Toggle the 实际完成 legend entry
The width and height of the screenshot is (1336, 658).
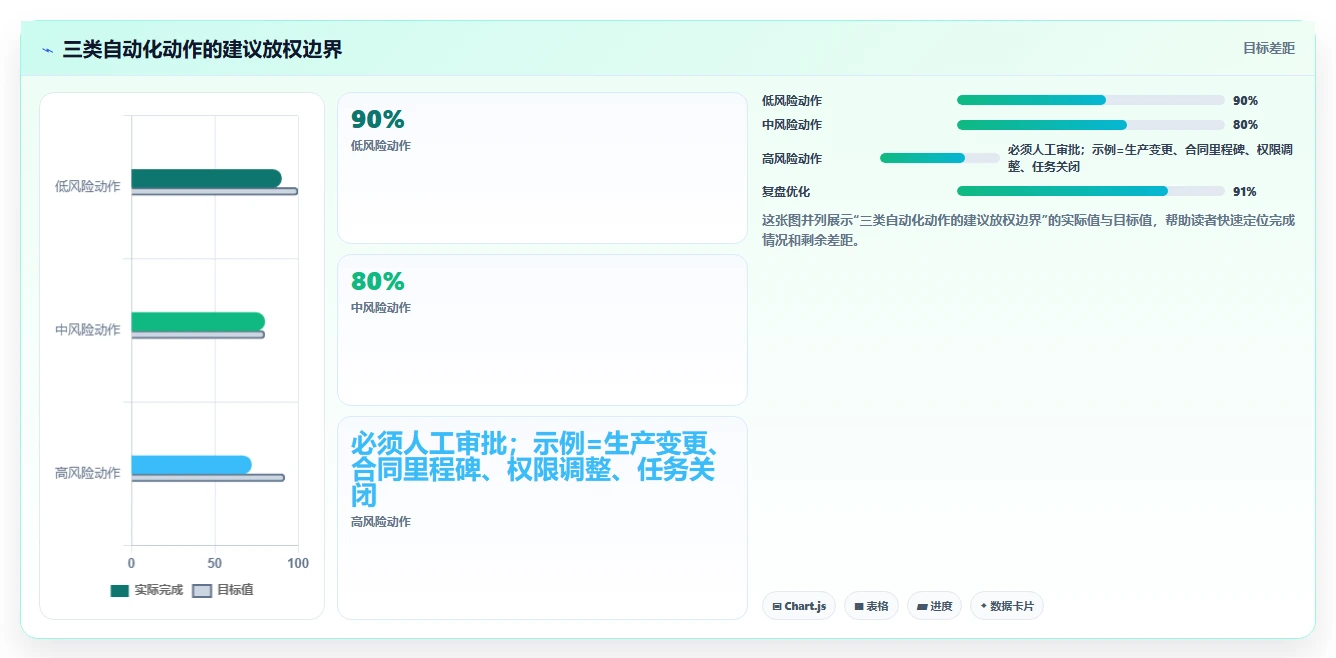point(147,590)
